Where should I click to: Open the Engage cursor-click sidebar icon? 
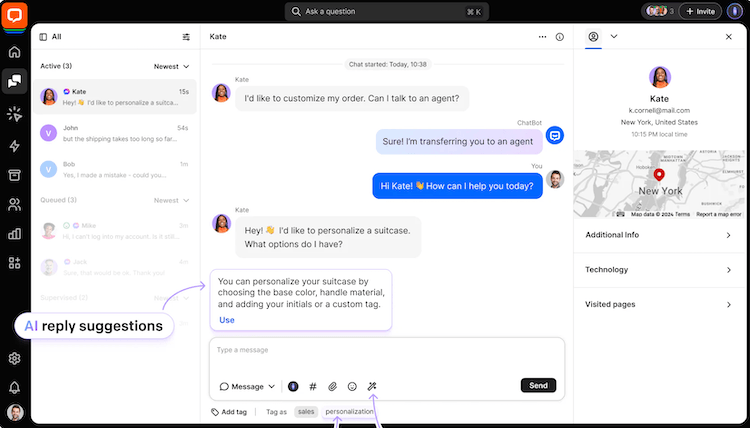(x=14, y=114)
